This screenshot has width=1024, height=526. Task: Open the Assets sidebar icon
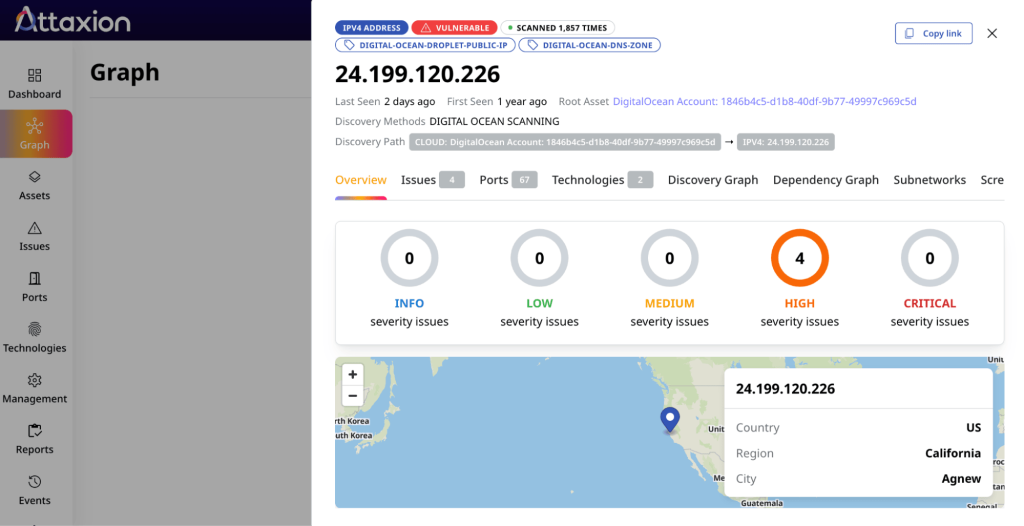pos(35,176)
